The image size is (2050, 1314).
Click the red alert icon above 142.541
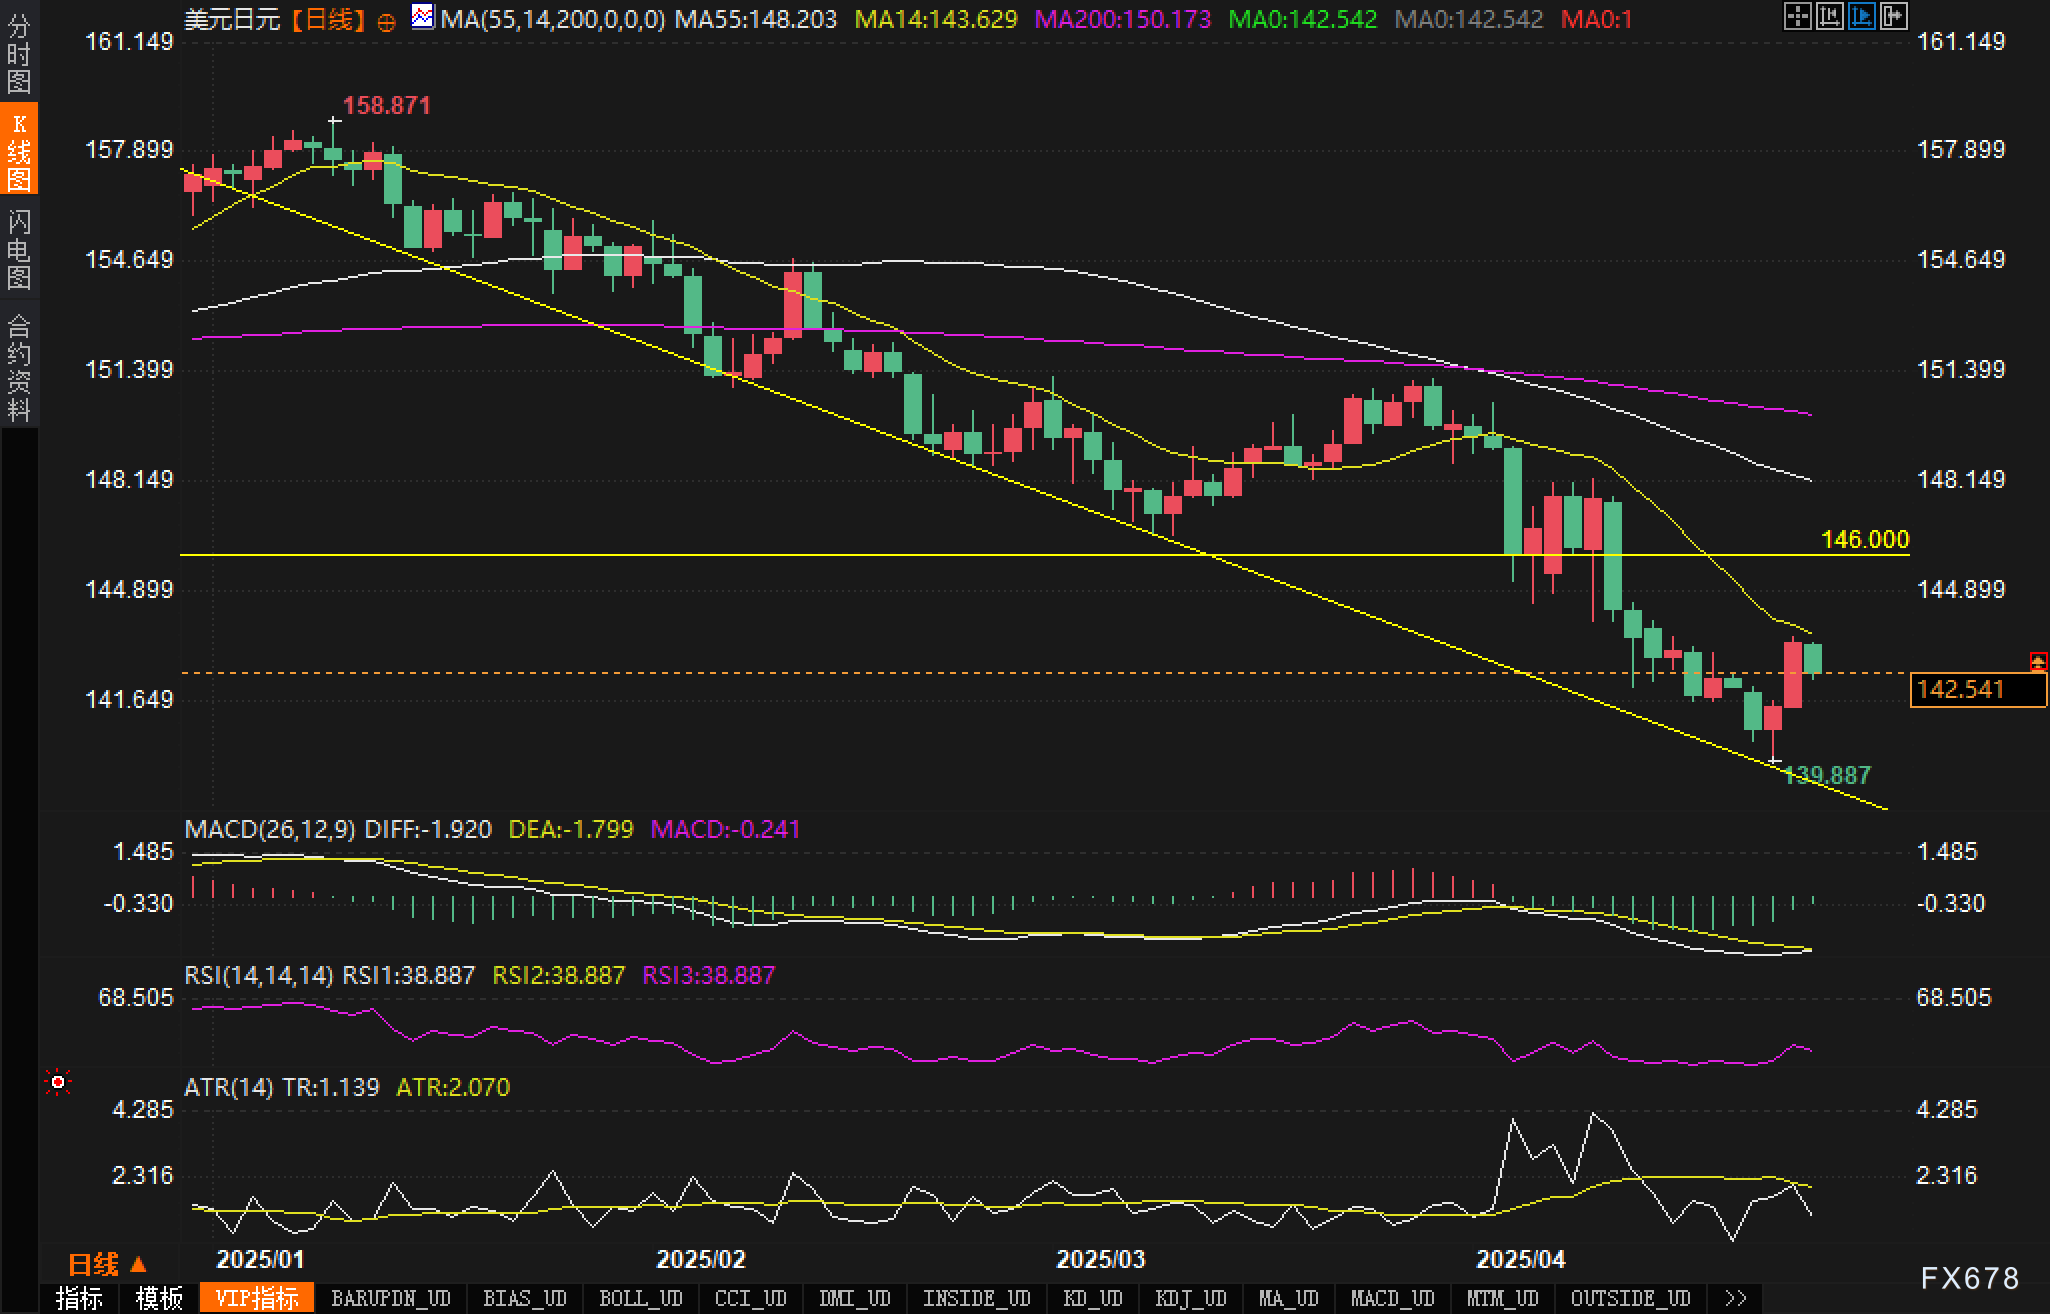tap(2038, 661)
